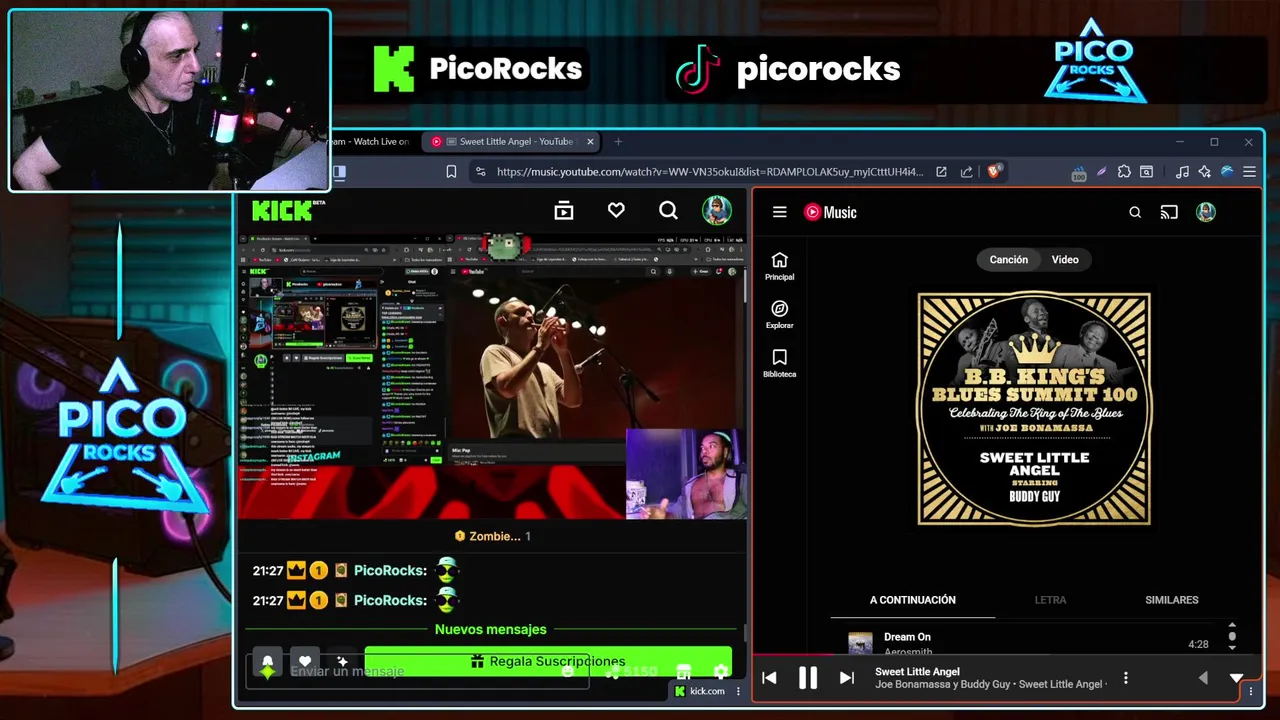Switch to the Sweet Little Angel browser tab

[510, 142]
